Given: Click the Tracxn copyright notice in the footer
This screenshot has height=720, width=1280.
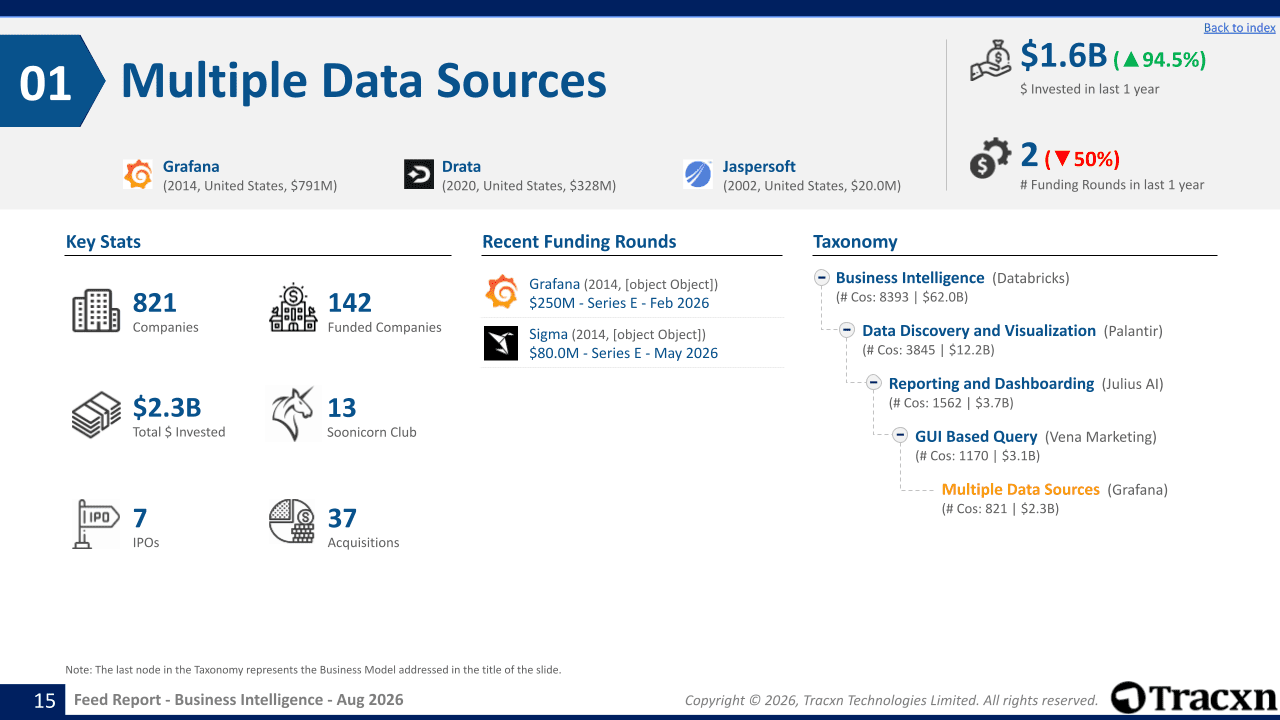Looking at the screenshot, I should coord(891,701).
